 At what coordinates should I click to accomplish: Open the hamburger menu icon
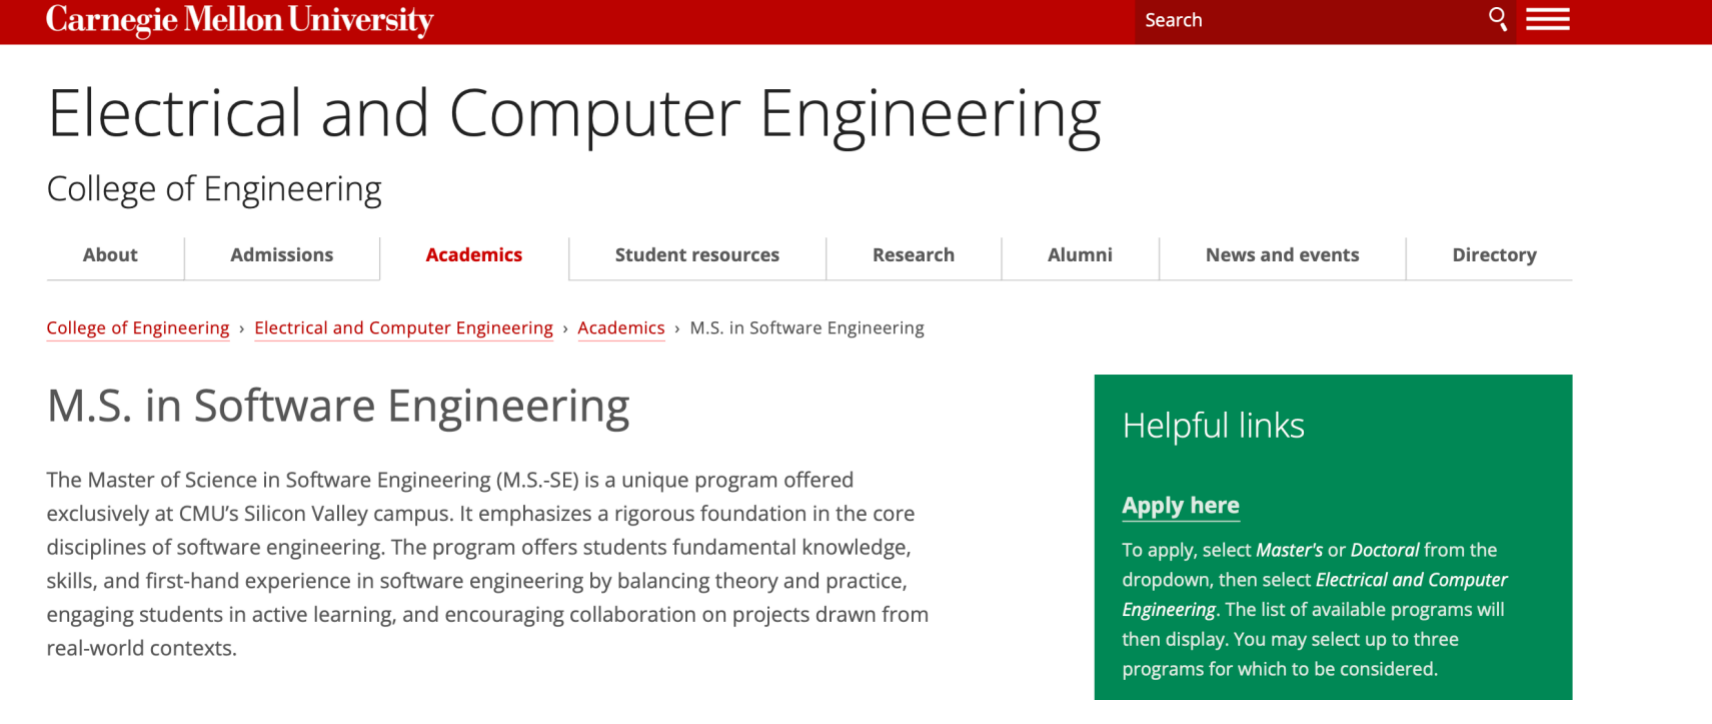click(1547, 19)
